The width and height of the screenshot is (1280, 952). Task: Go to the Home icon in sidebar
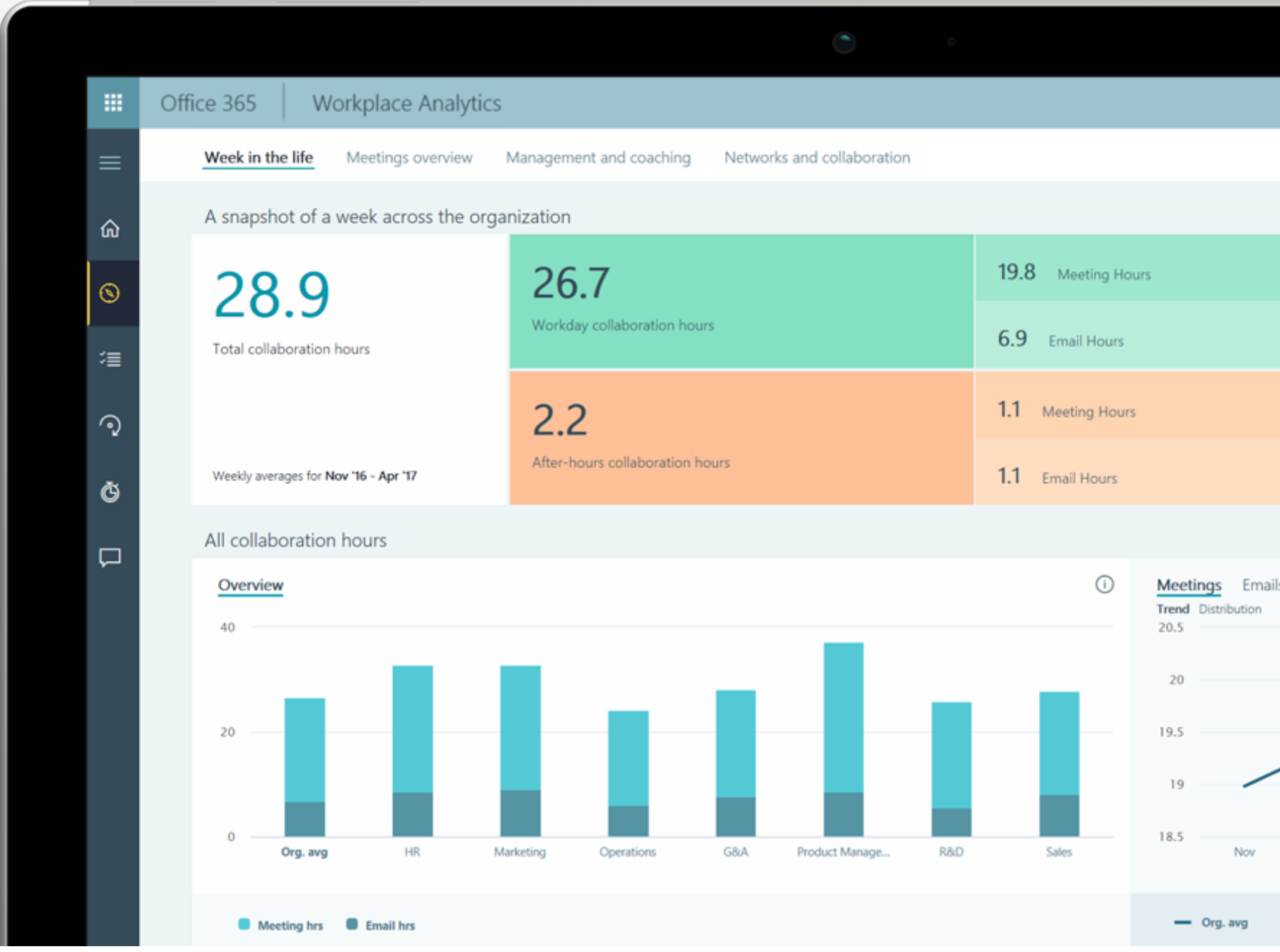[x=111, y=228]
